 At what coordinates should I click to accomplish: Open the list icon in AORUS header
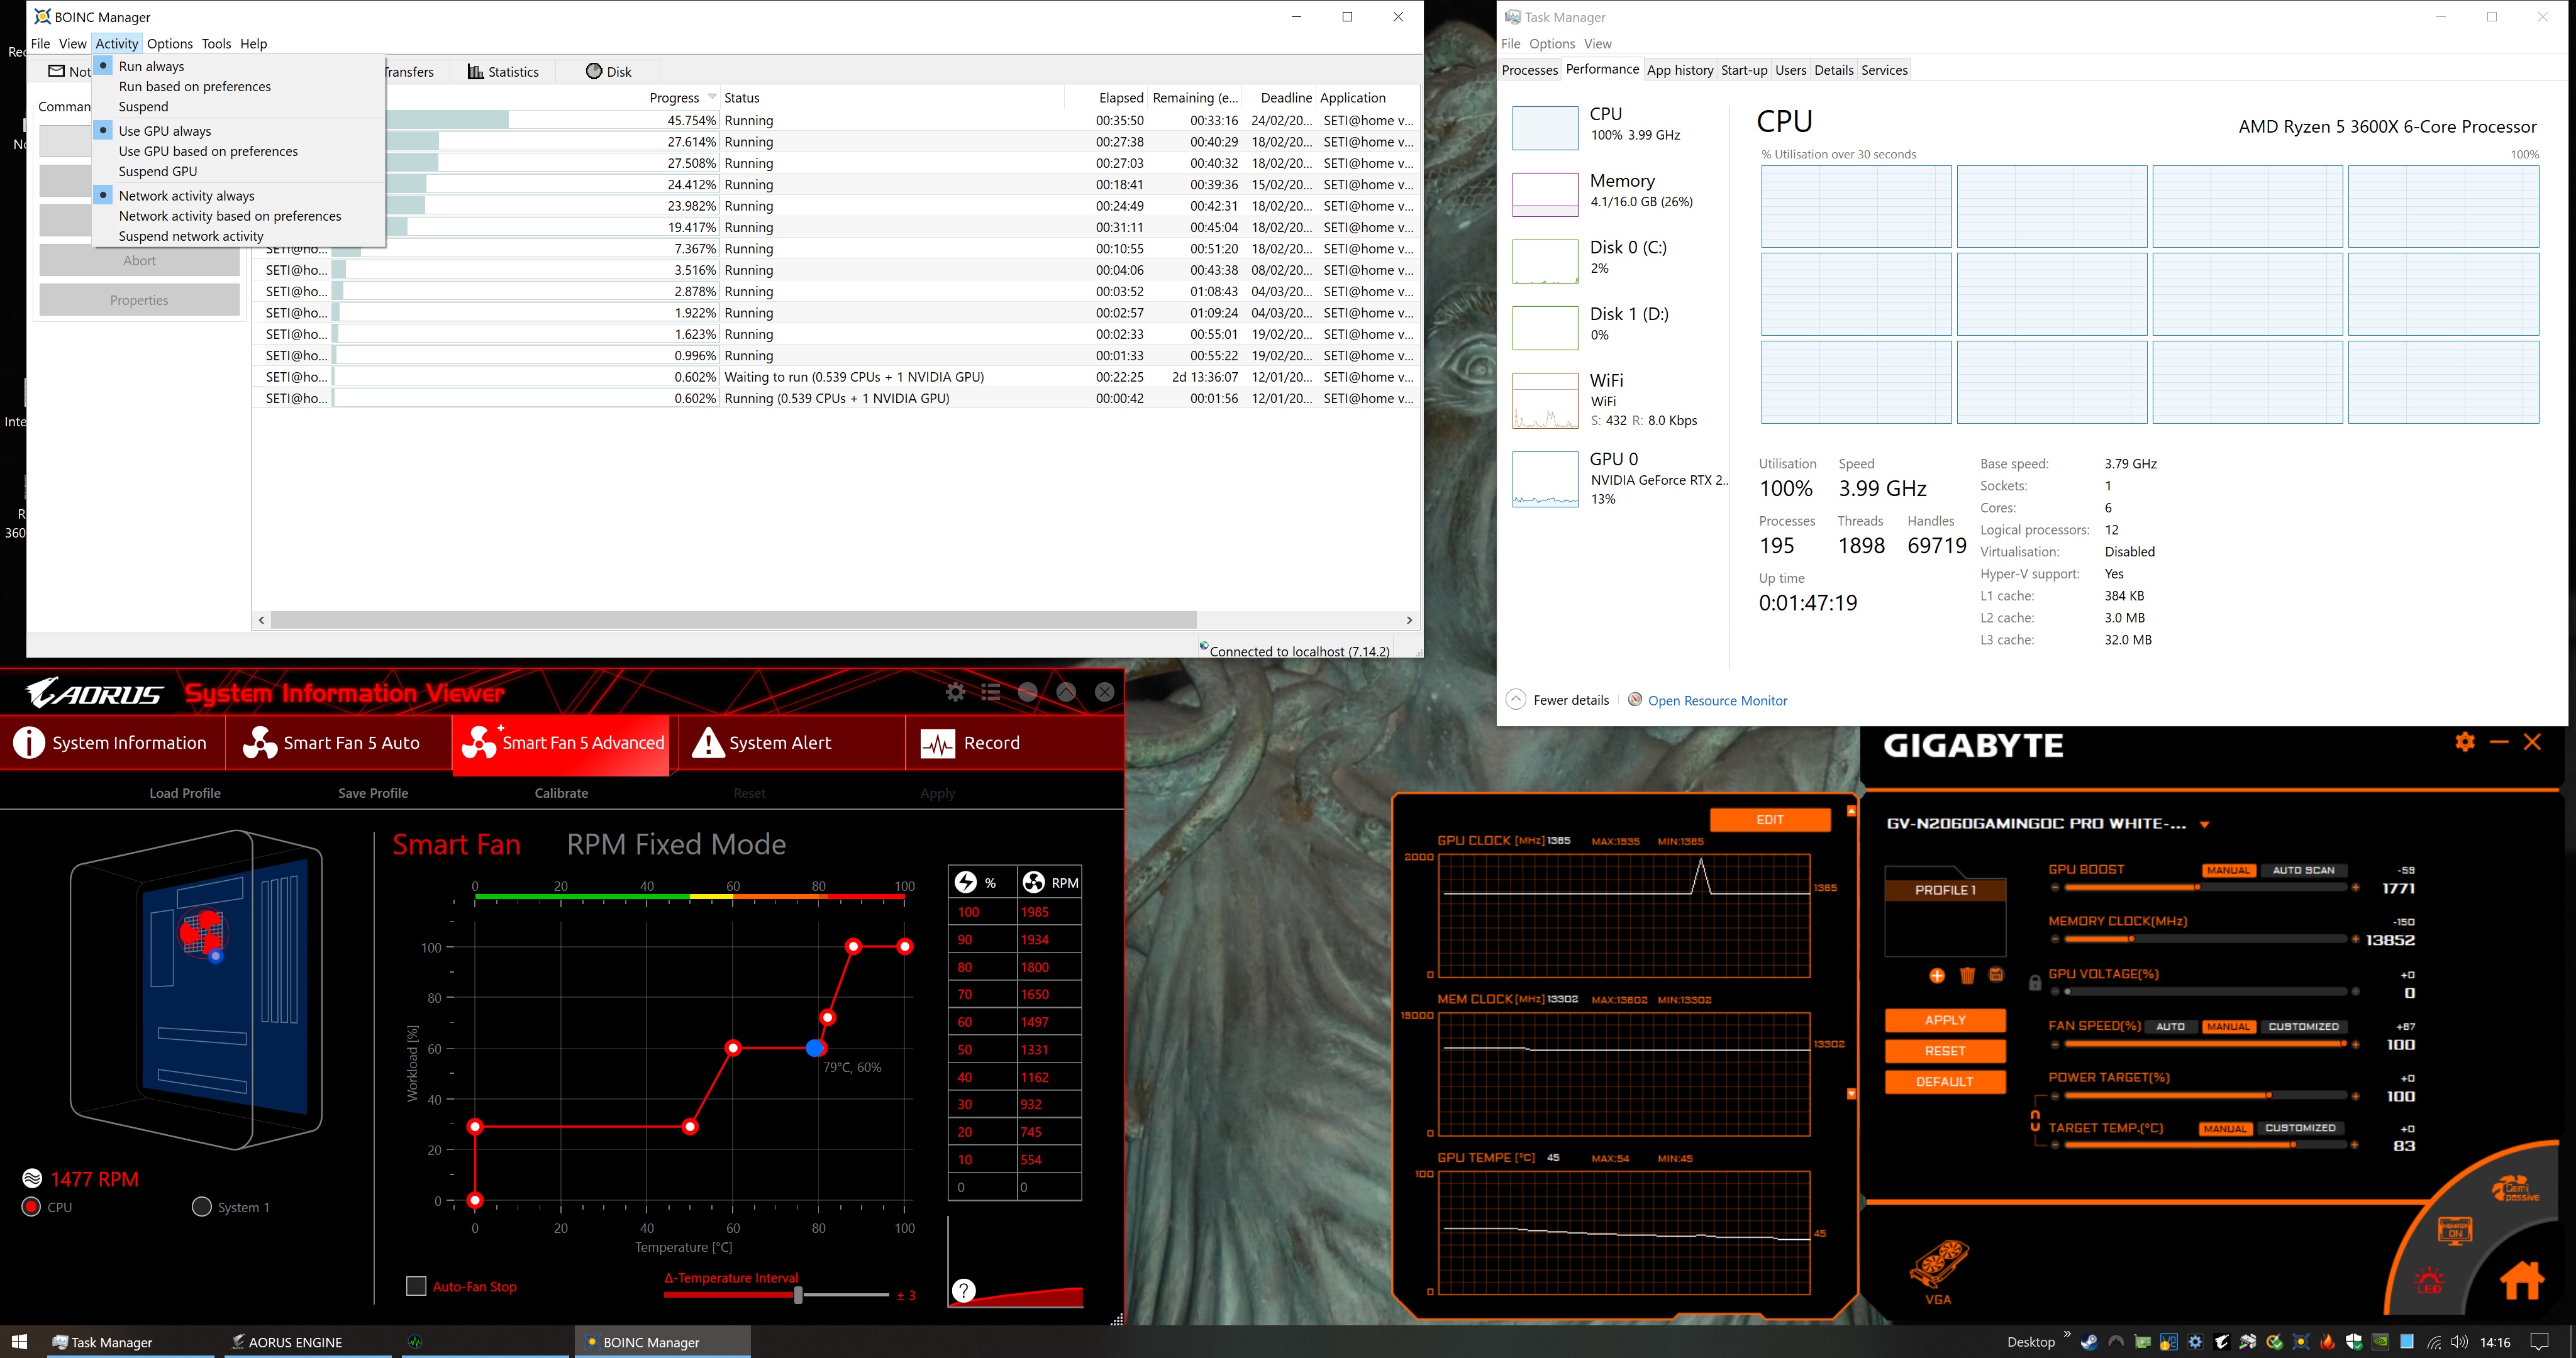991,692
